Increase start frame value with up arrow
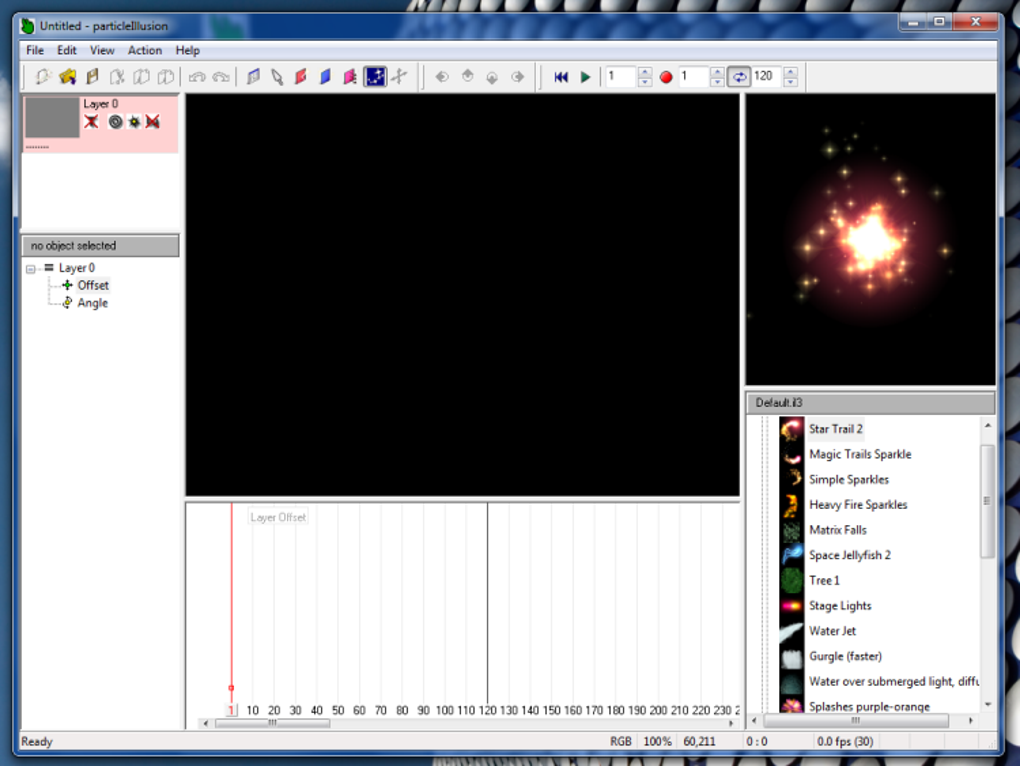 click(x=717, y=72)
